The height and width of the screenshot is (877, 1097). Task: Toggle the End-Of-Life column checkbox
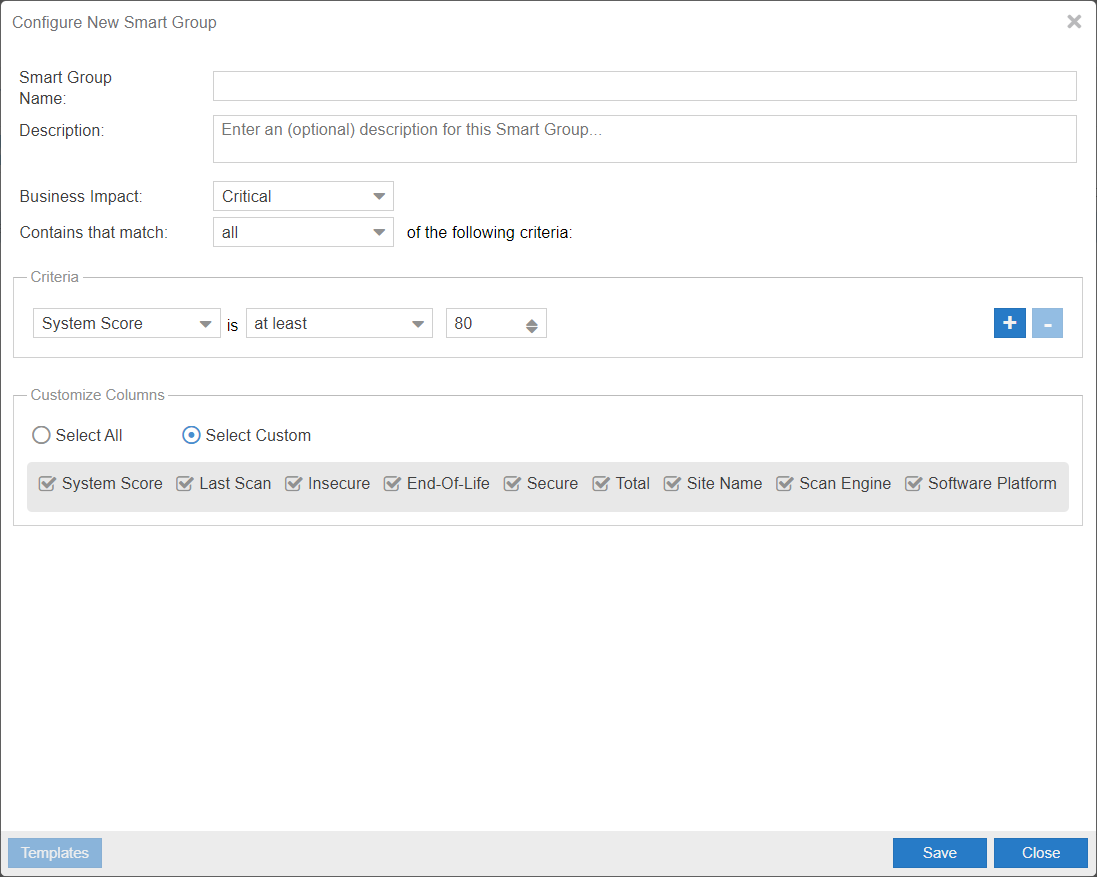point(392,483)
